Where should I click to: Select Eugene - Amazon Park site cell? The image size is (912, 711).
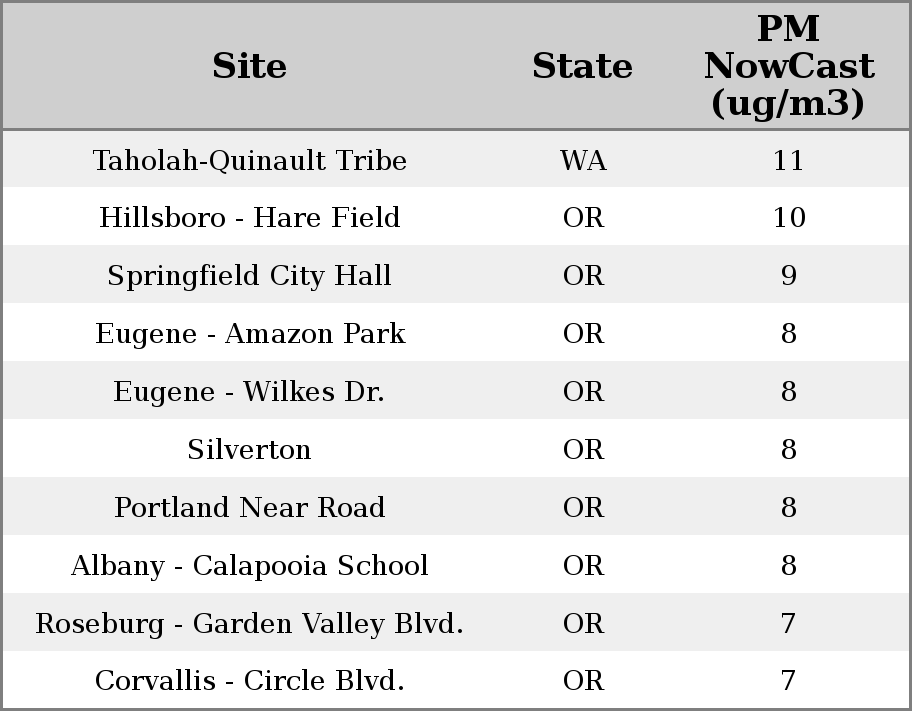tap(249, 334)
